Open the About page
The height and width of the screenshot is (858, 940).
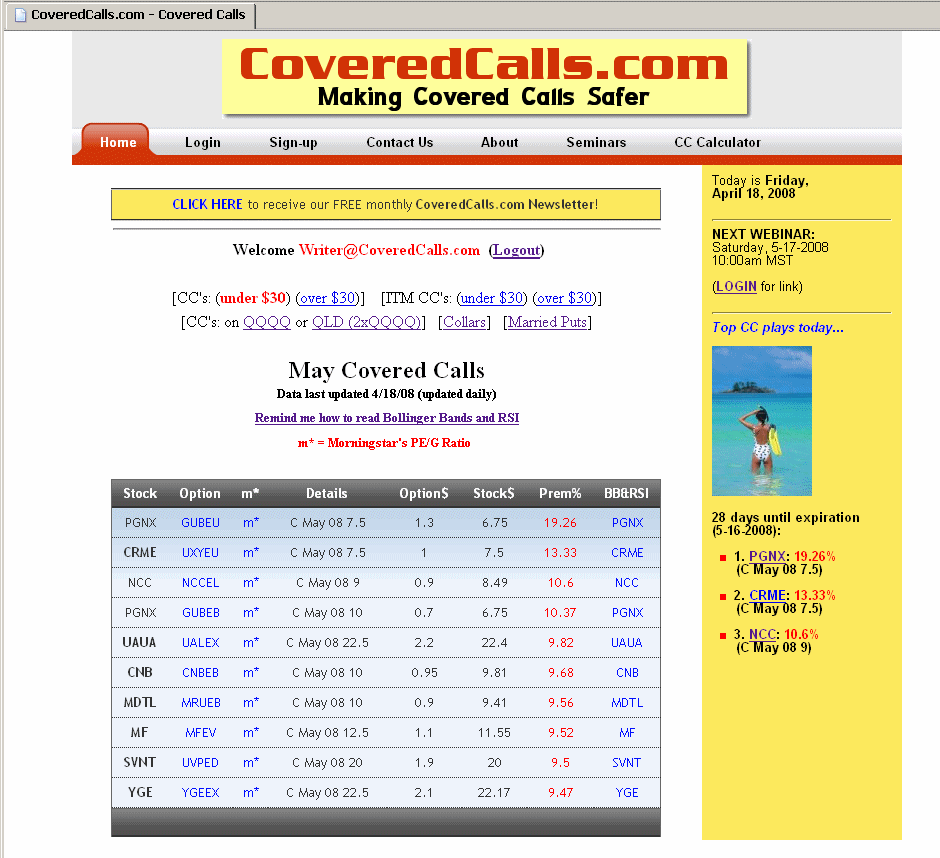(x=499, y=142)
